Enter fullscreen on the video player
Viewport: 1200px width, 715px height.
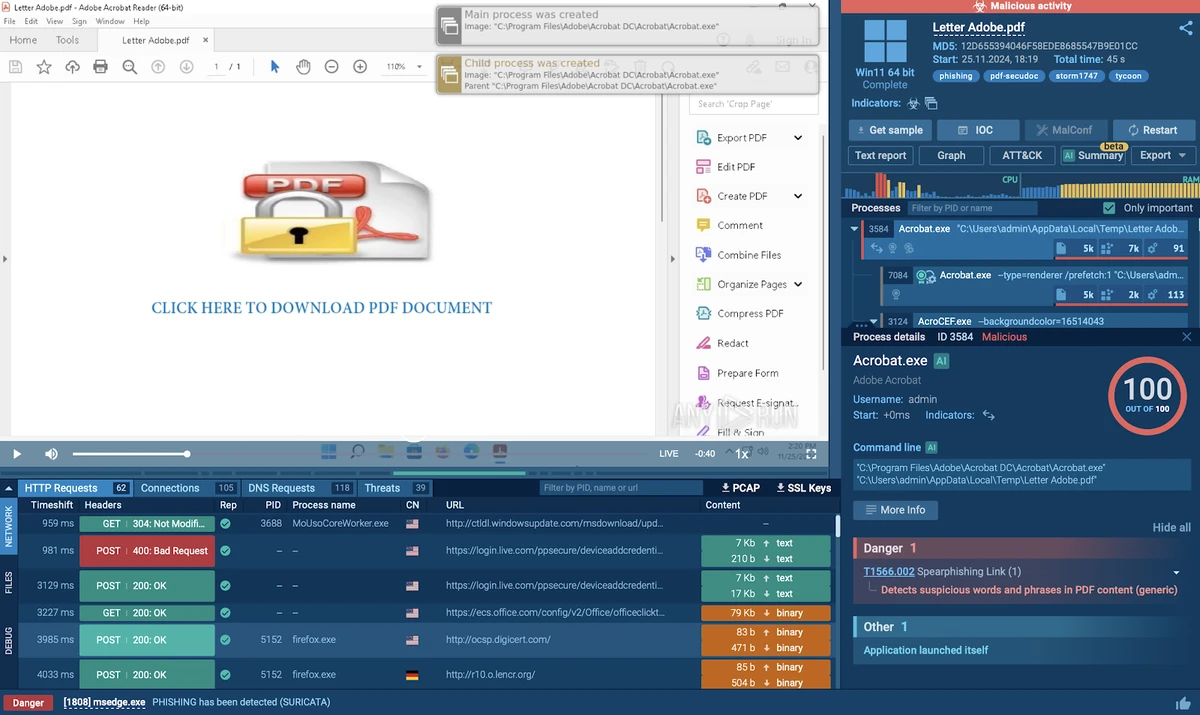tap(812, 454)
